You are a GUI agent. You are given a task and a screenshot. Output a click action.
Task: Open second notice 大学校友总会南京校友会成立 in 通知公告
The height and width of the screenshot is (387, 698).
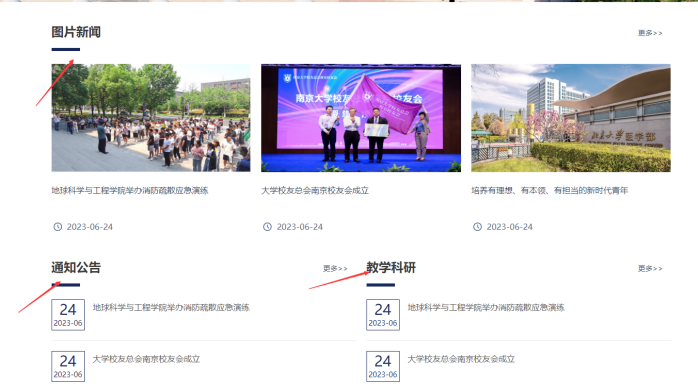point(146,359)
